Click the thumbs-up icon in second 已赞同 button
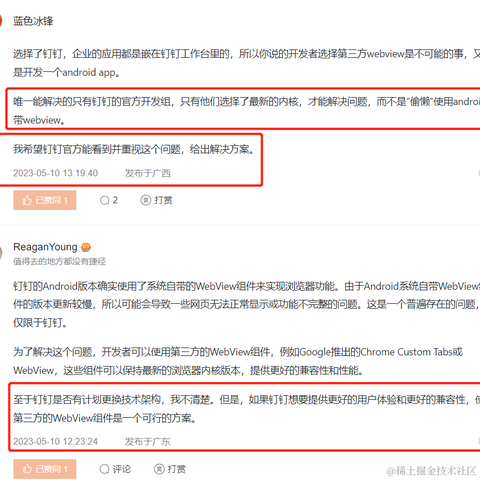Screen dimensions: 480x480 pyautogui.click(x=27, y=469)
